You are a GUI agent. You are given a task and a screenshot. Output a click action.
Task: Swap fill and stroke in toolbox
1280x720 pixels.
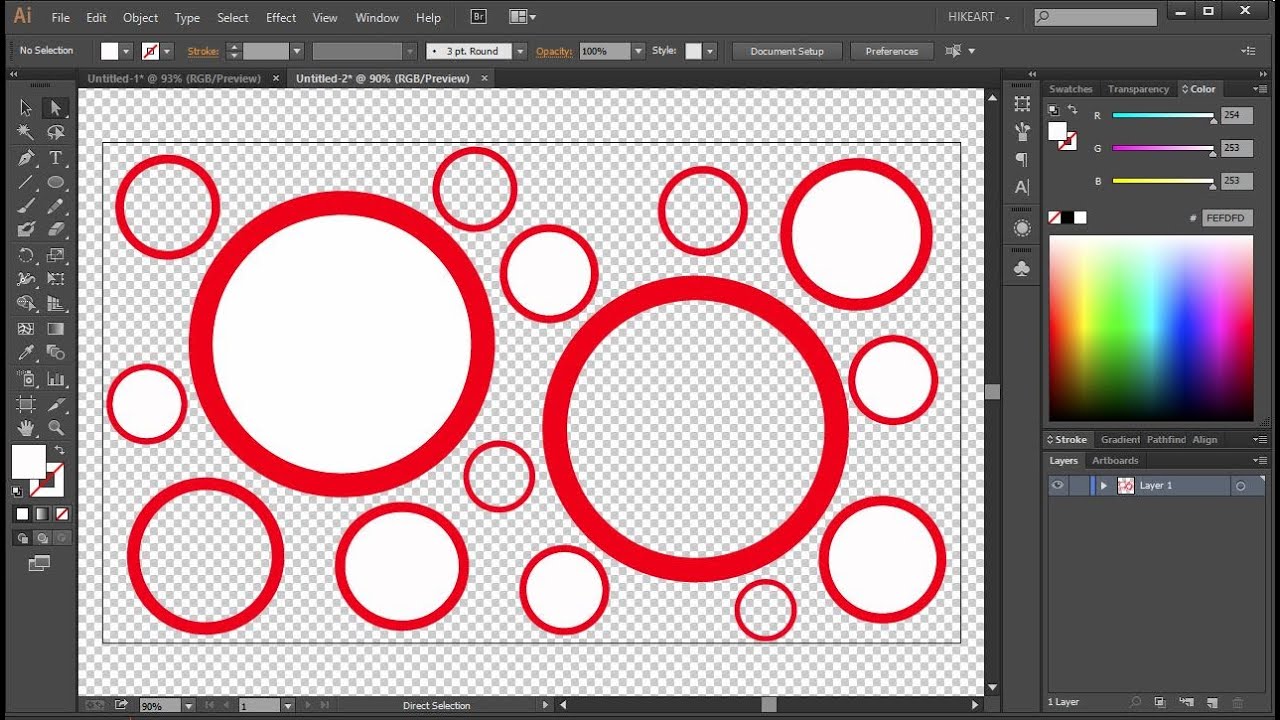[59, 451]
